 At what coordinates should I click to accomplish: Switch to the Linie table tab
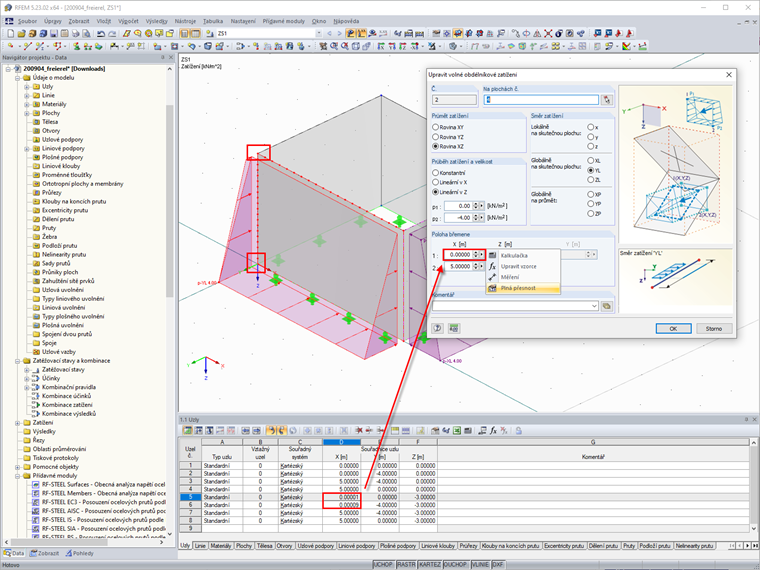click(x=200, y=546)
